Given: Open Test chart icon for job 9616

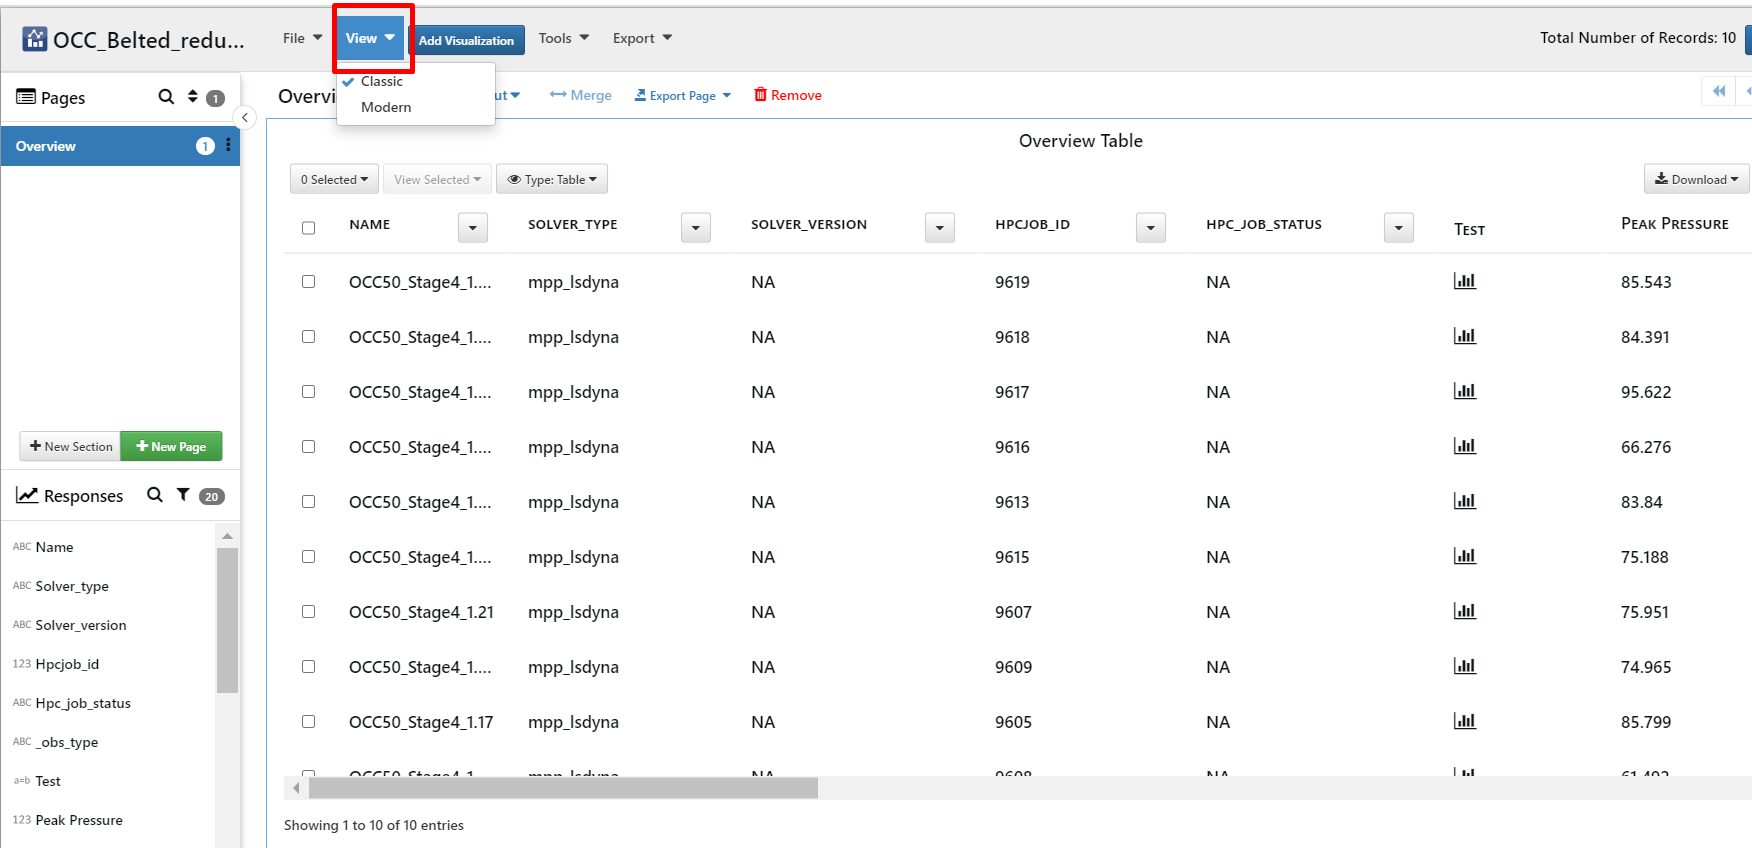Looking at the screenshot, I should click(x=1465, y=446).
